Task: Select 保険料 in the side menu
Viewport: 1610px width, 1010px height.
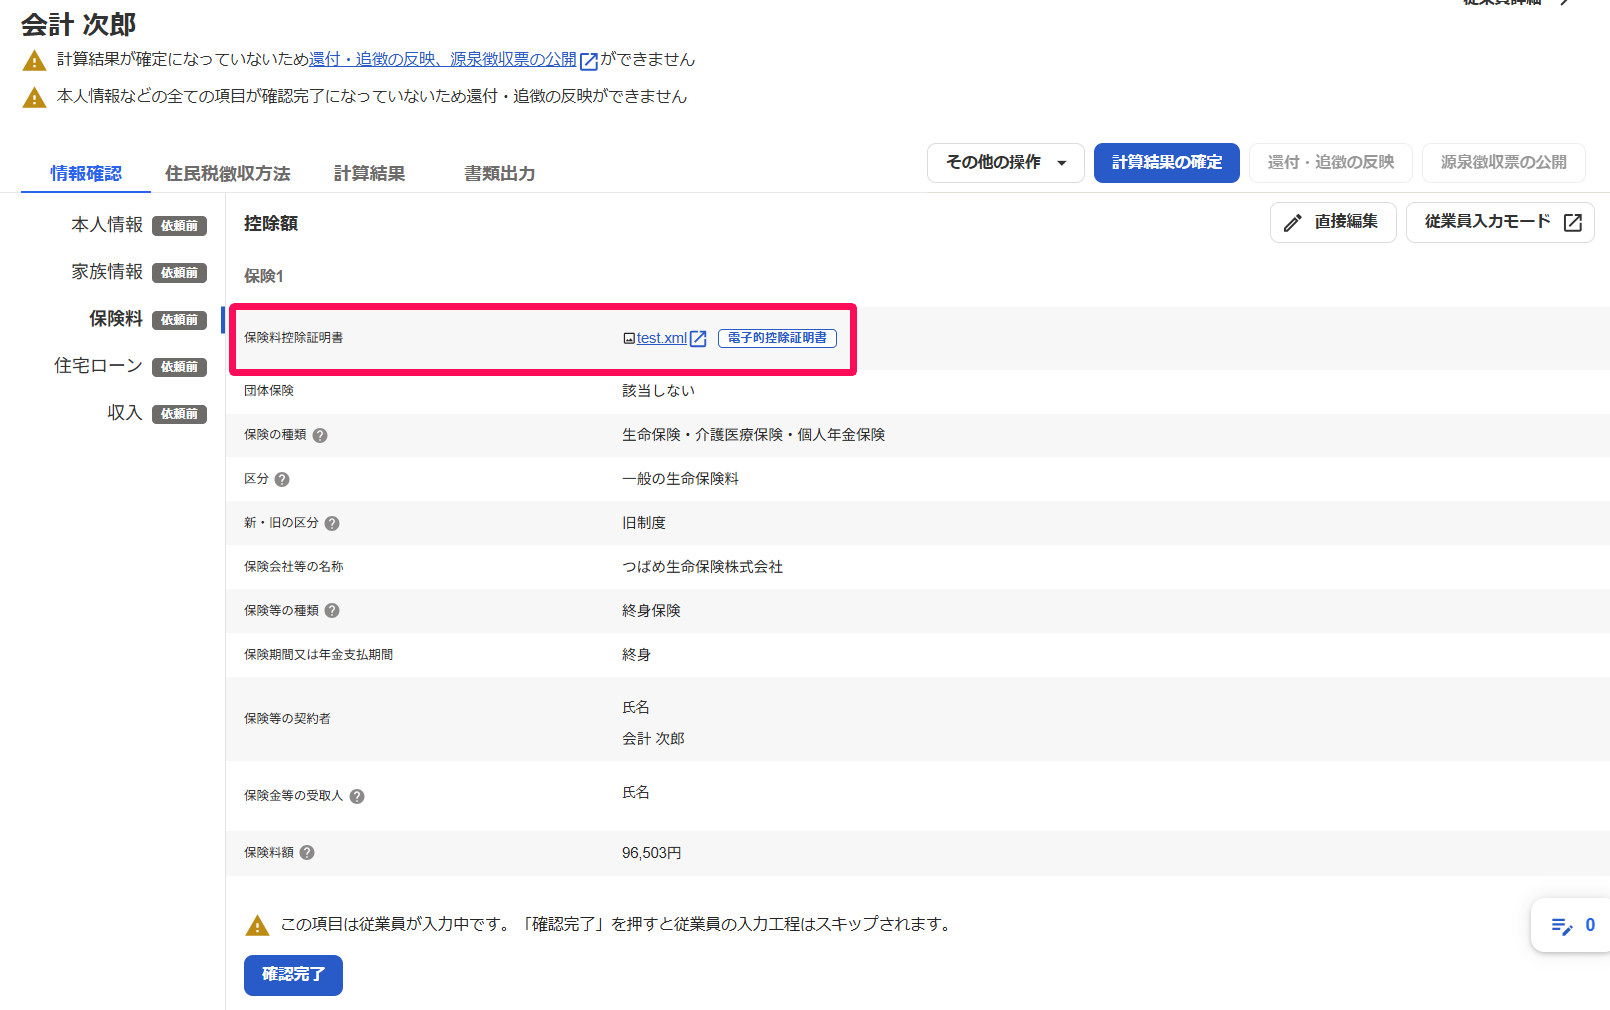Action: (x=116, y=319)
